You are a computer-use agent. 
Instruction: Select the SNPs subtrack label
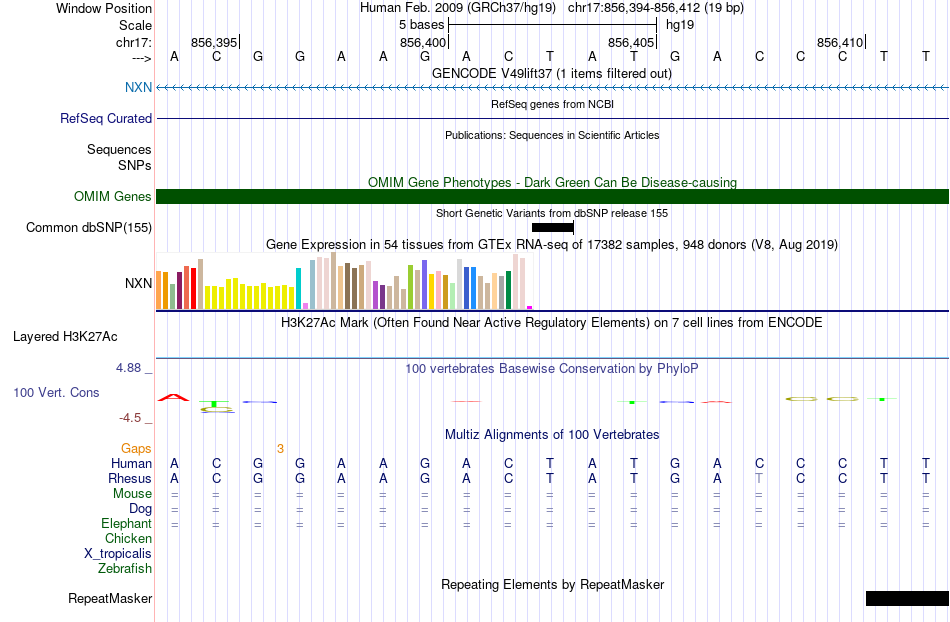(135, 165)
